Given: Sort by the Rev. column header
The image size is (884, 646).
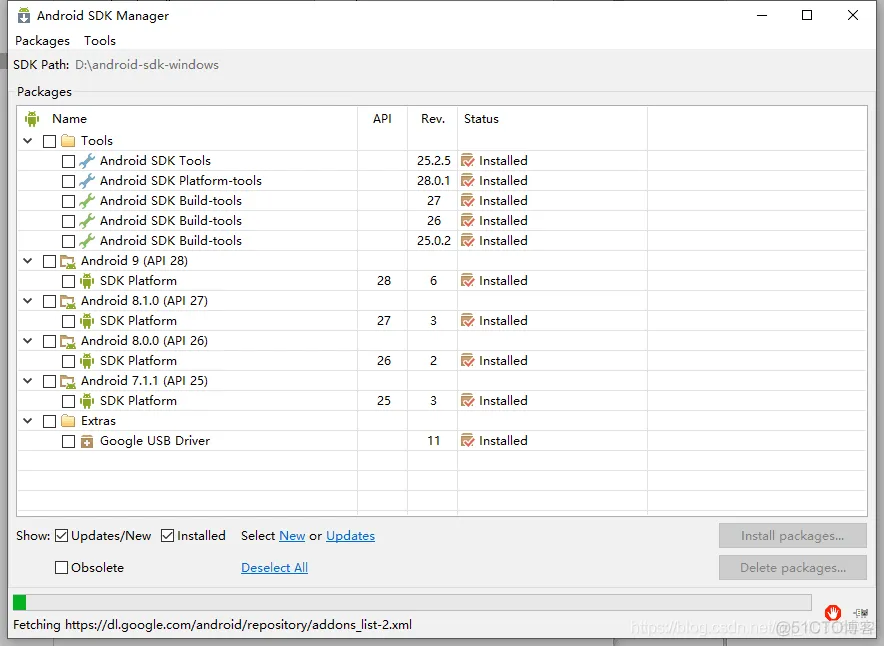Looking at the screenshot, I should coord(433,119).
